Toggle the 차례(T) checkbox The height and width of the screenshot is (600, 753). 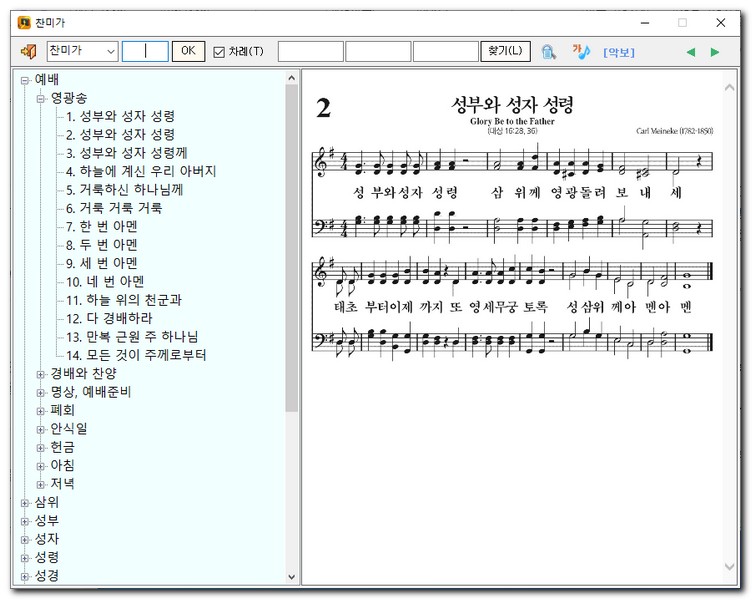pyautogui.click(x=219, y=52)
